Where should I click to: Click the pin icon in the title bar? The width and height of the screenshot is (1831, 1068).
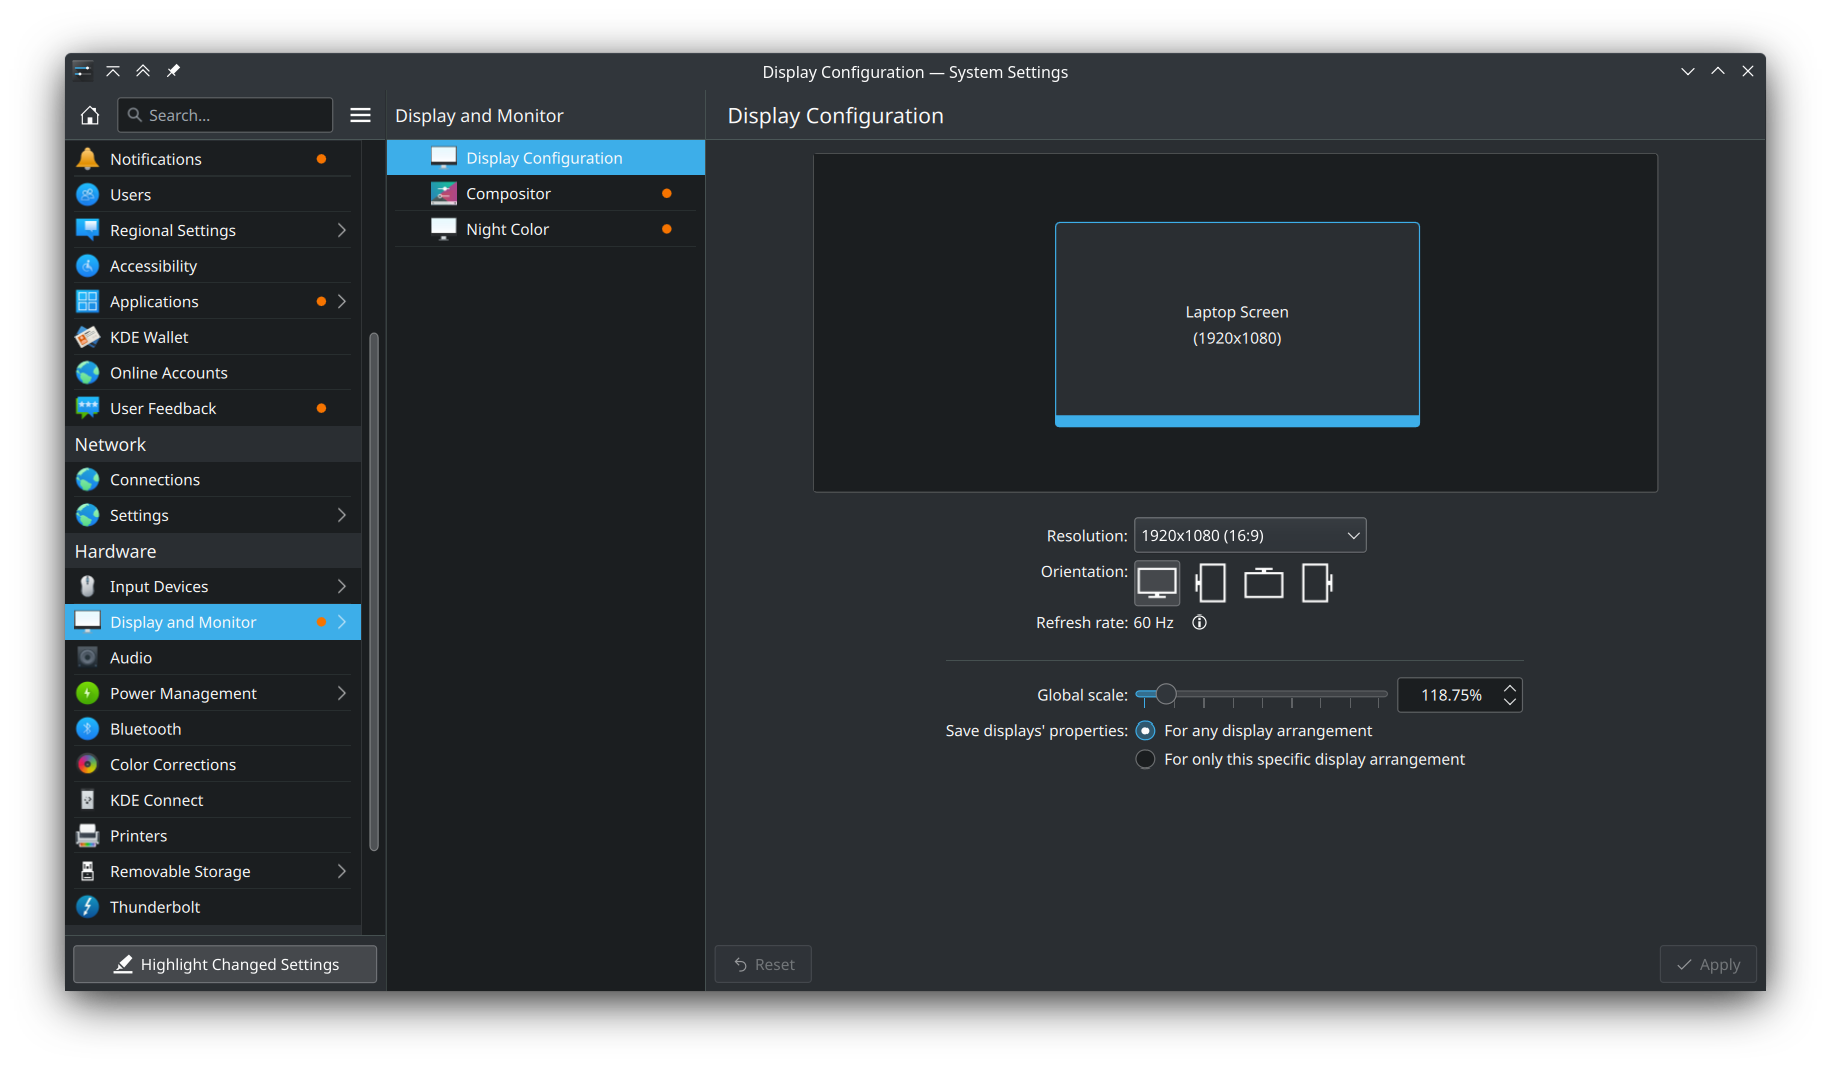tap(173, 71)
